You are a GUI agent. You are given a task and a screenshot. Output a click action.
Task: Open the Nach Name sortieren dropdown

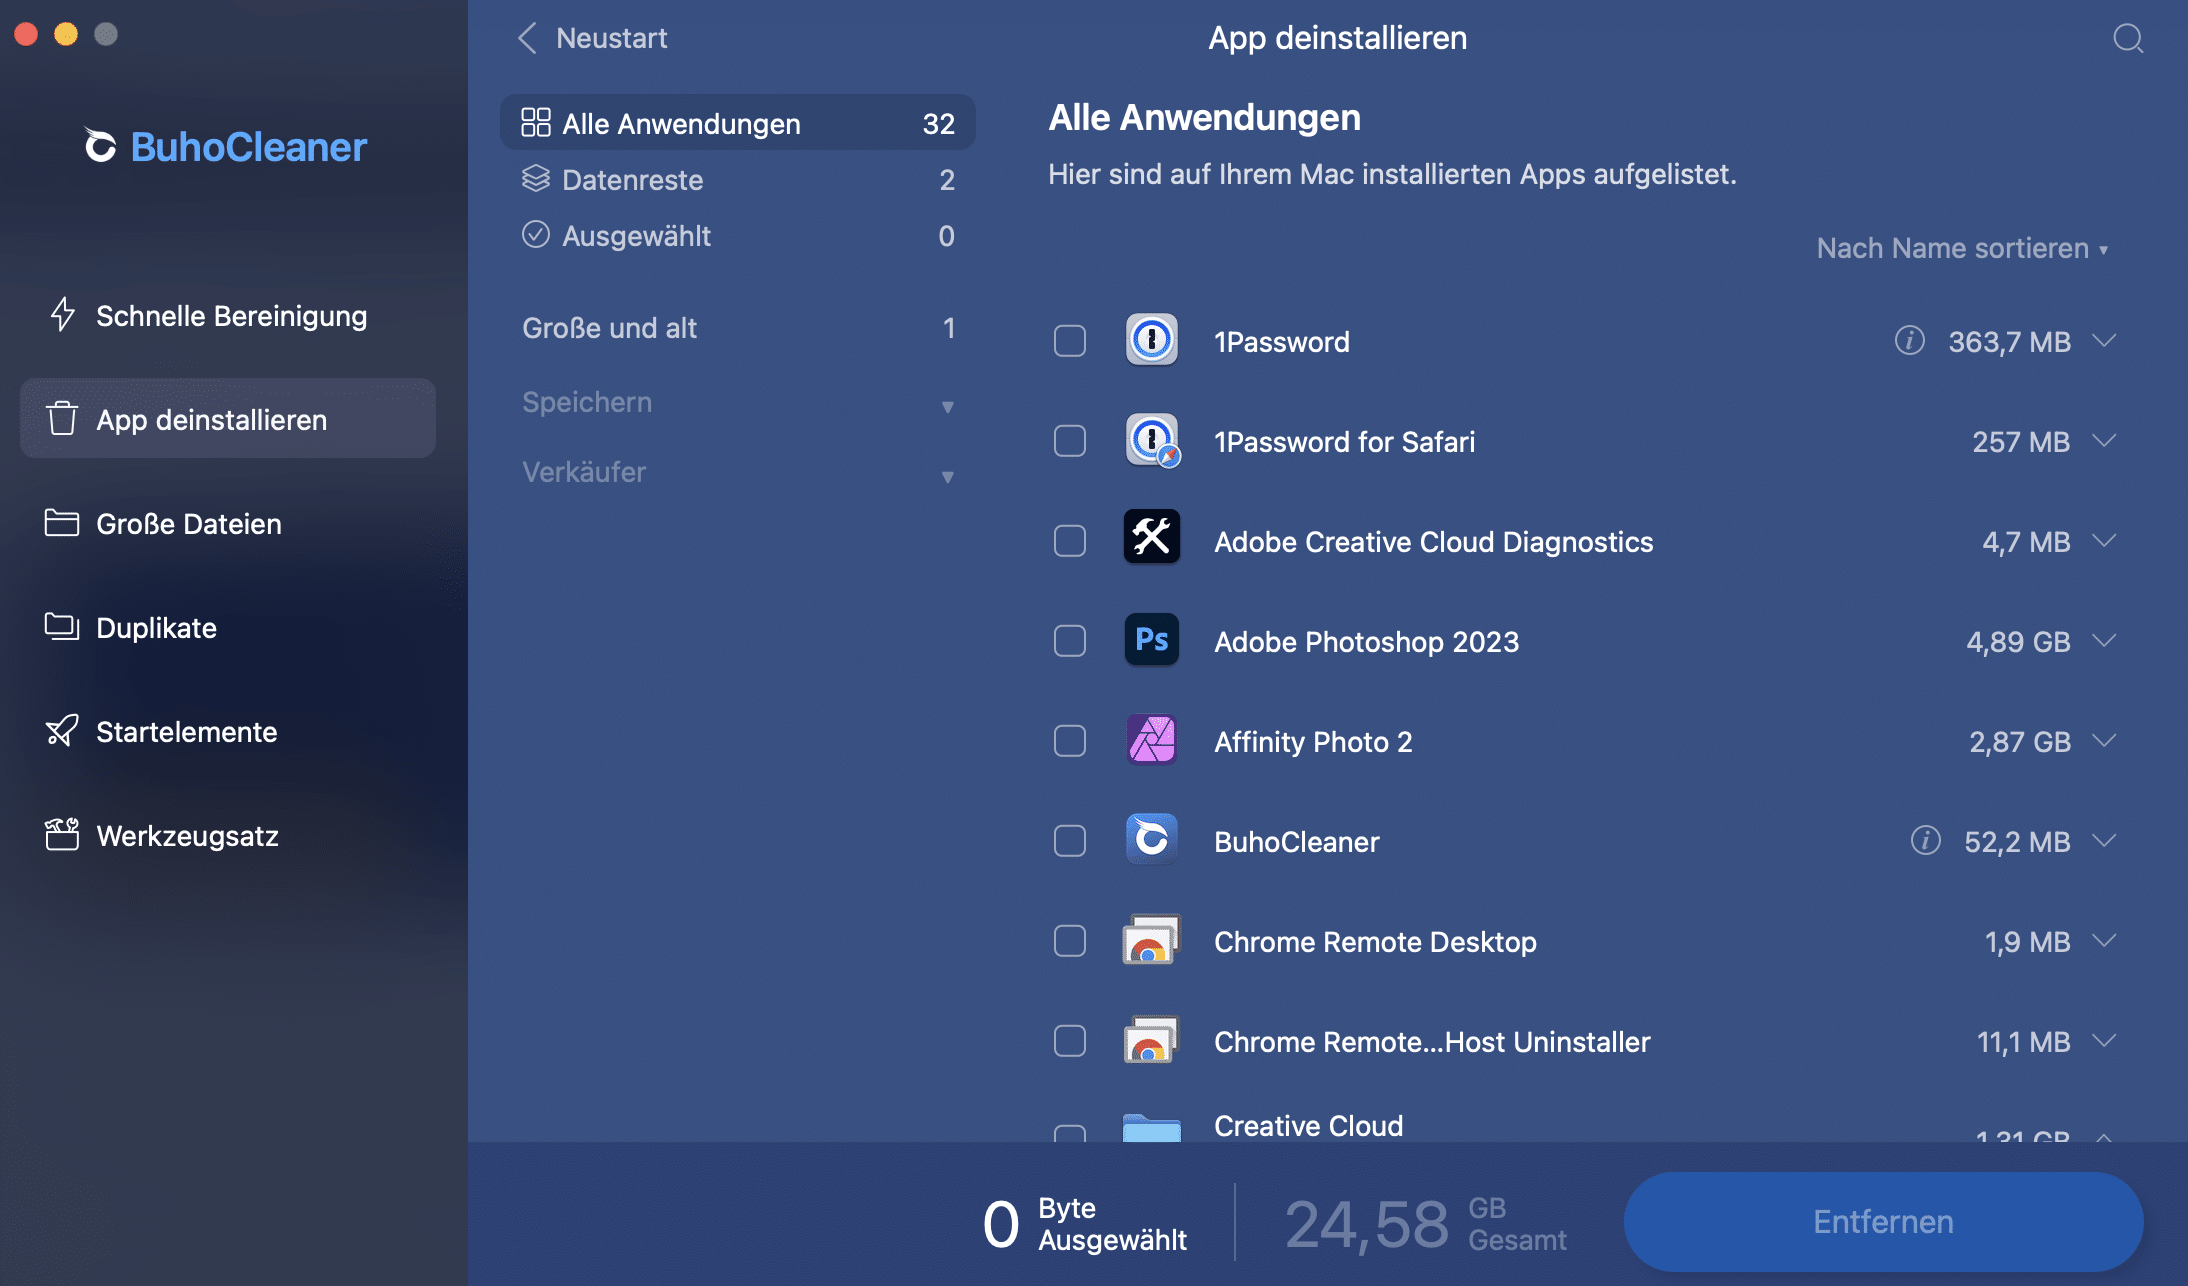(1963, 248)
